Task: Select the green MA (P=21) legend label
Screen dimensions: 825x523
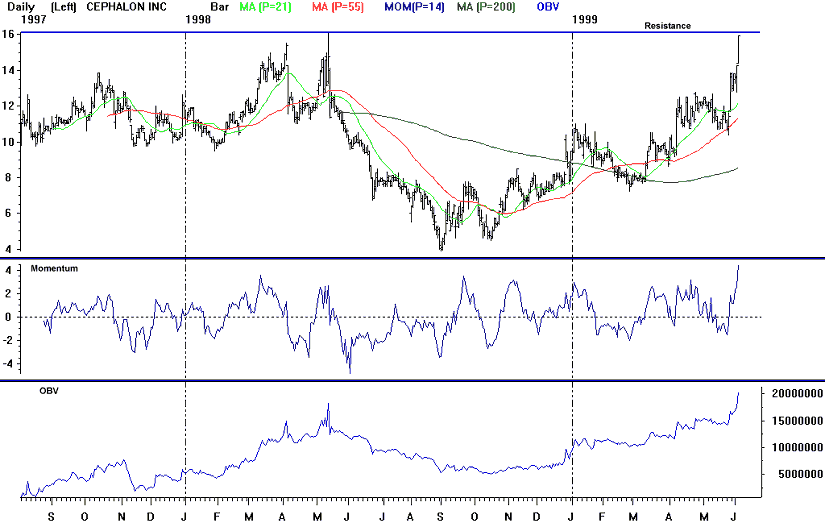Action: coord(265,7)
